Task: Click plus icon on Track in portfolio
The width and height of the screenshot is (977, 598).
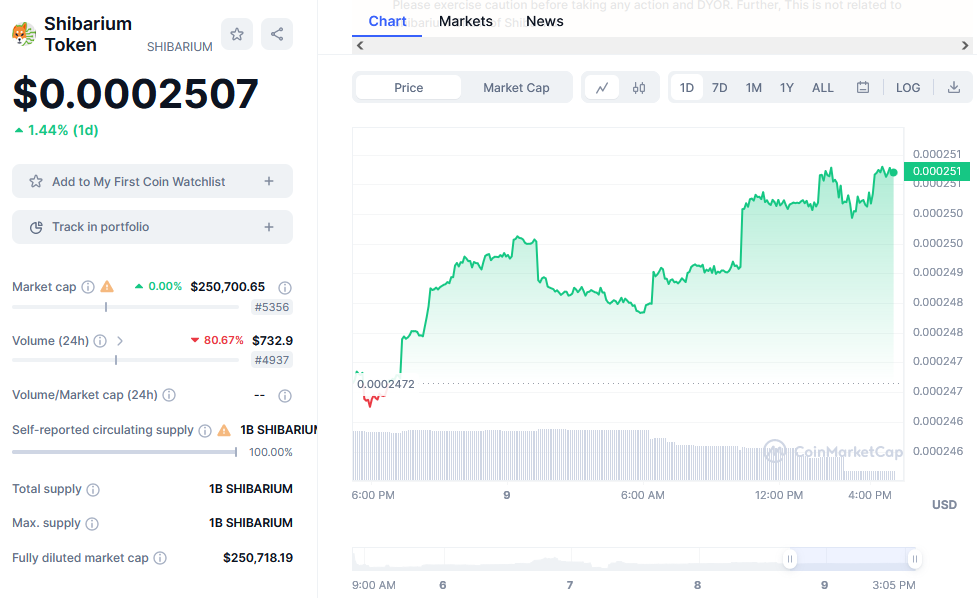Action: click(x=269, y=227)
